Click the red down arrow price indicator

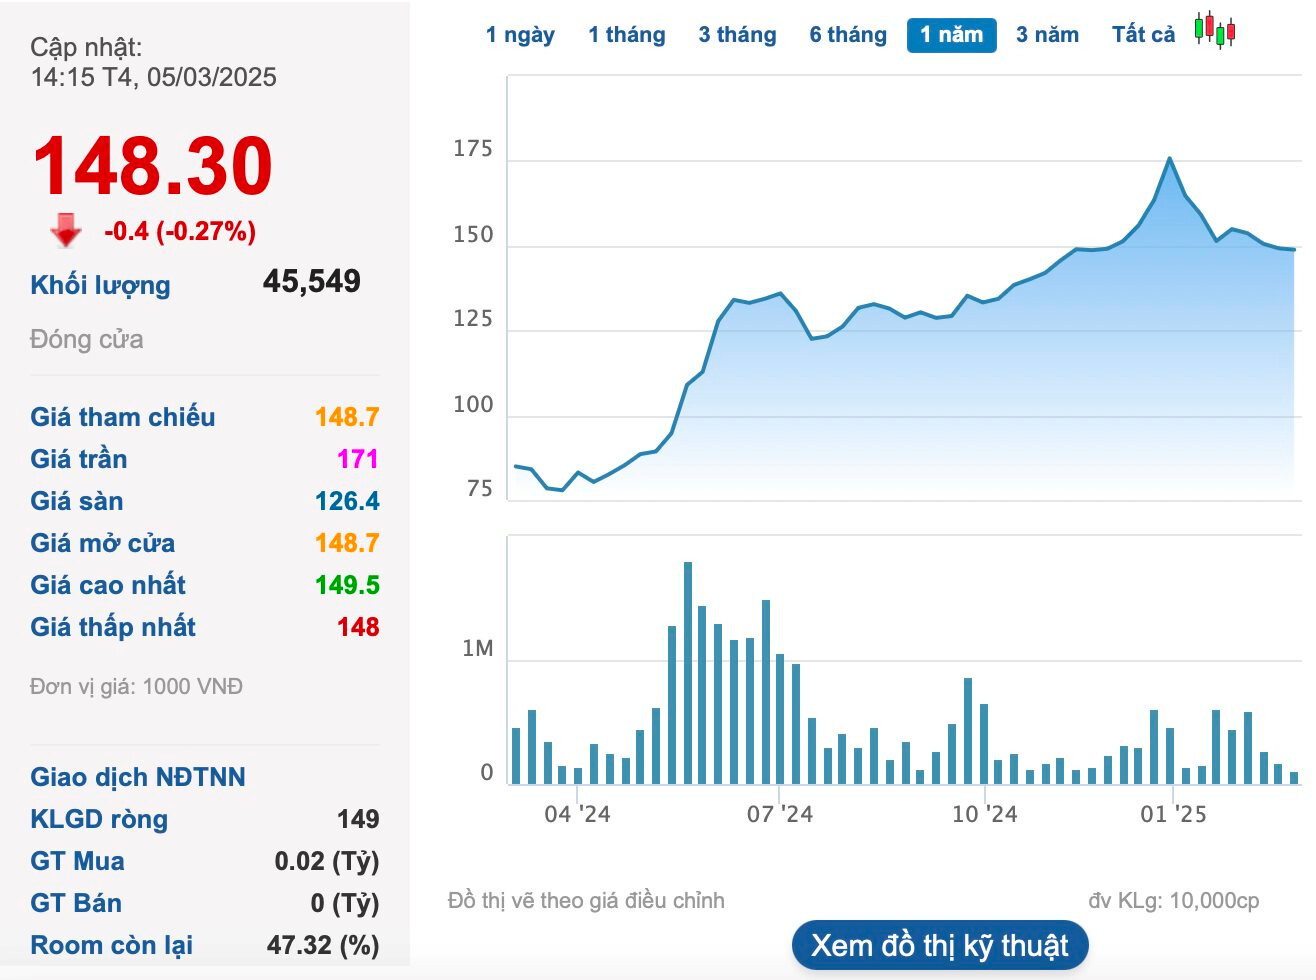[66, 230]
